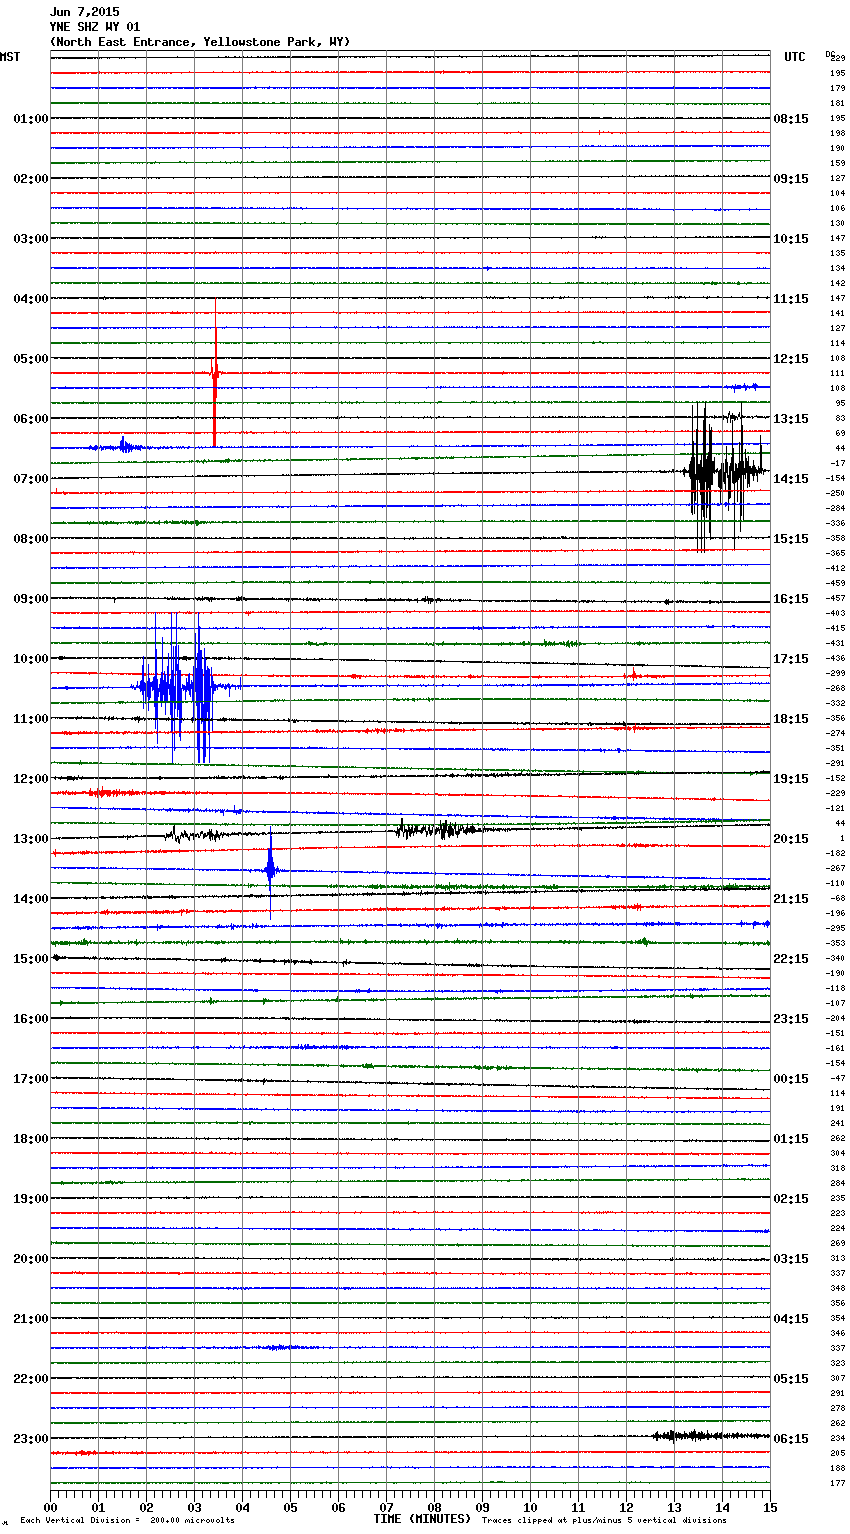Select the 23:00 MST time label

click(31, 1439)
